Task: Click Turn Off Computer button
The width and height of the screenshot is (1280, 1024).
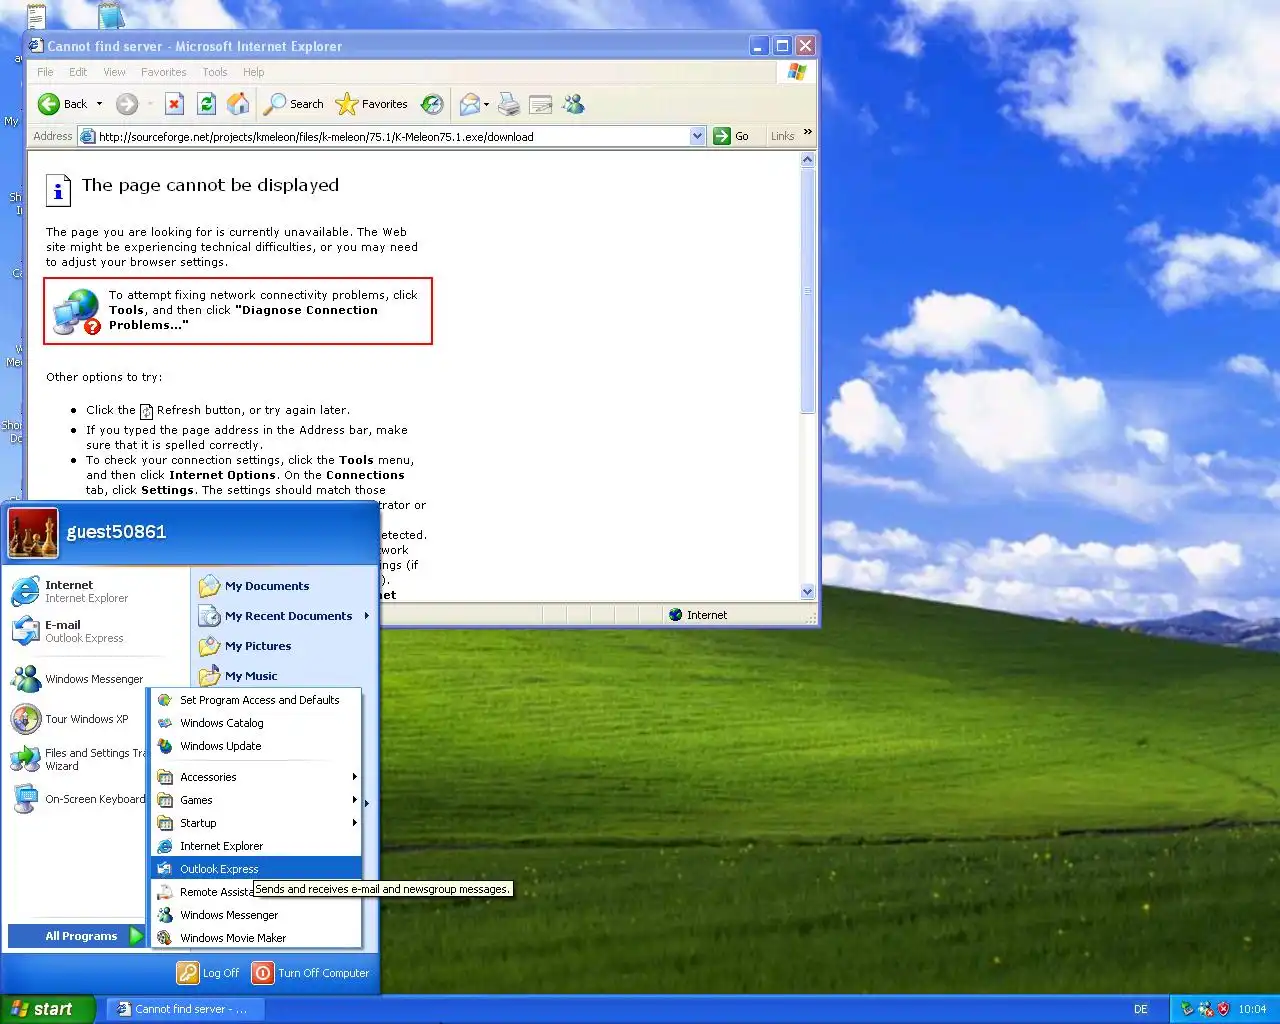Action: 311,973
